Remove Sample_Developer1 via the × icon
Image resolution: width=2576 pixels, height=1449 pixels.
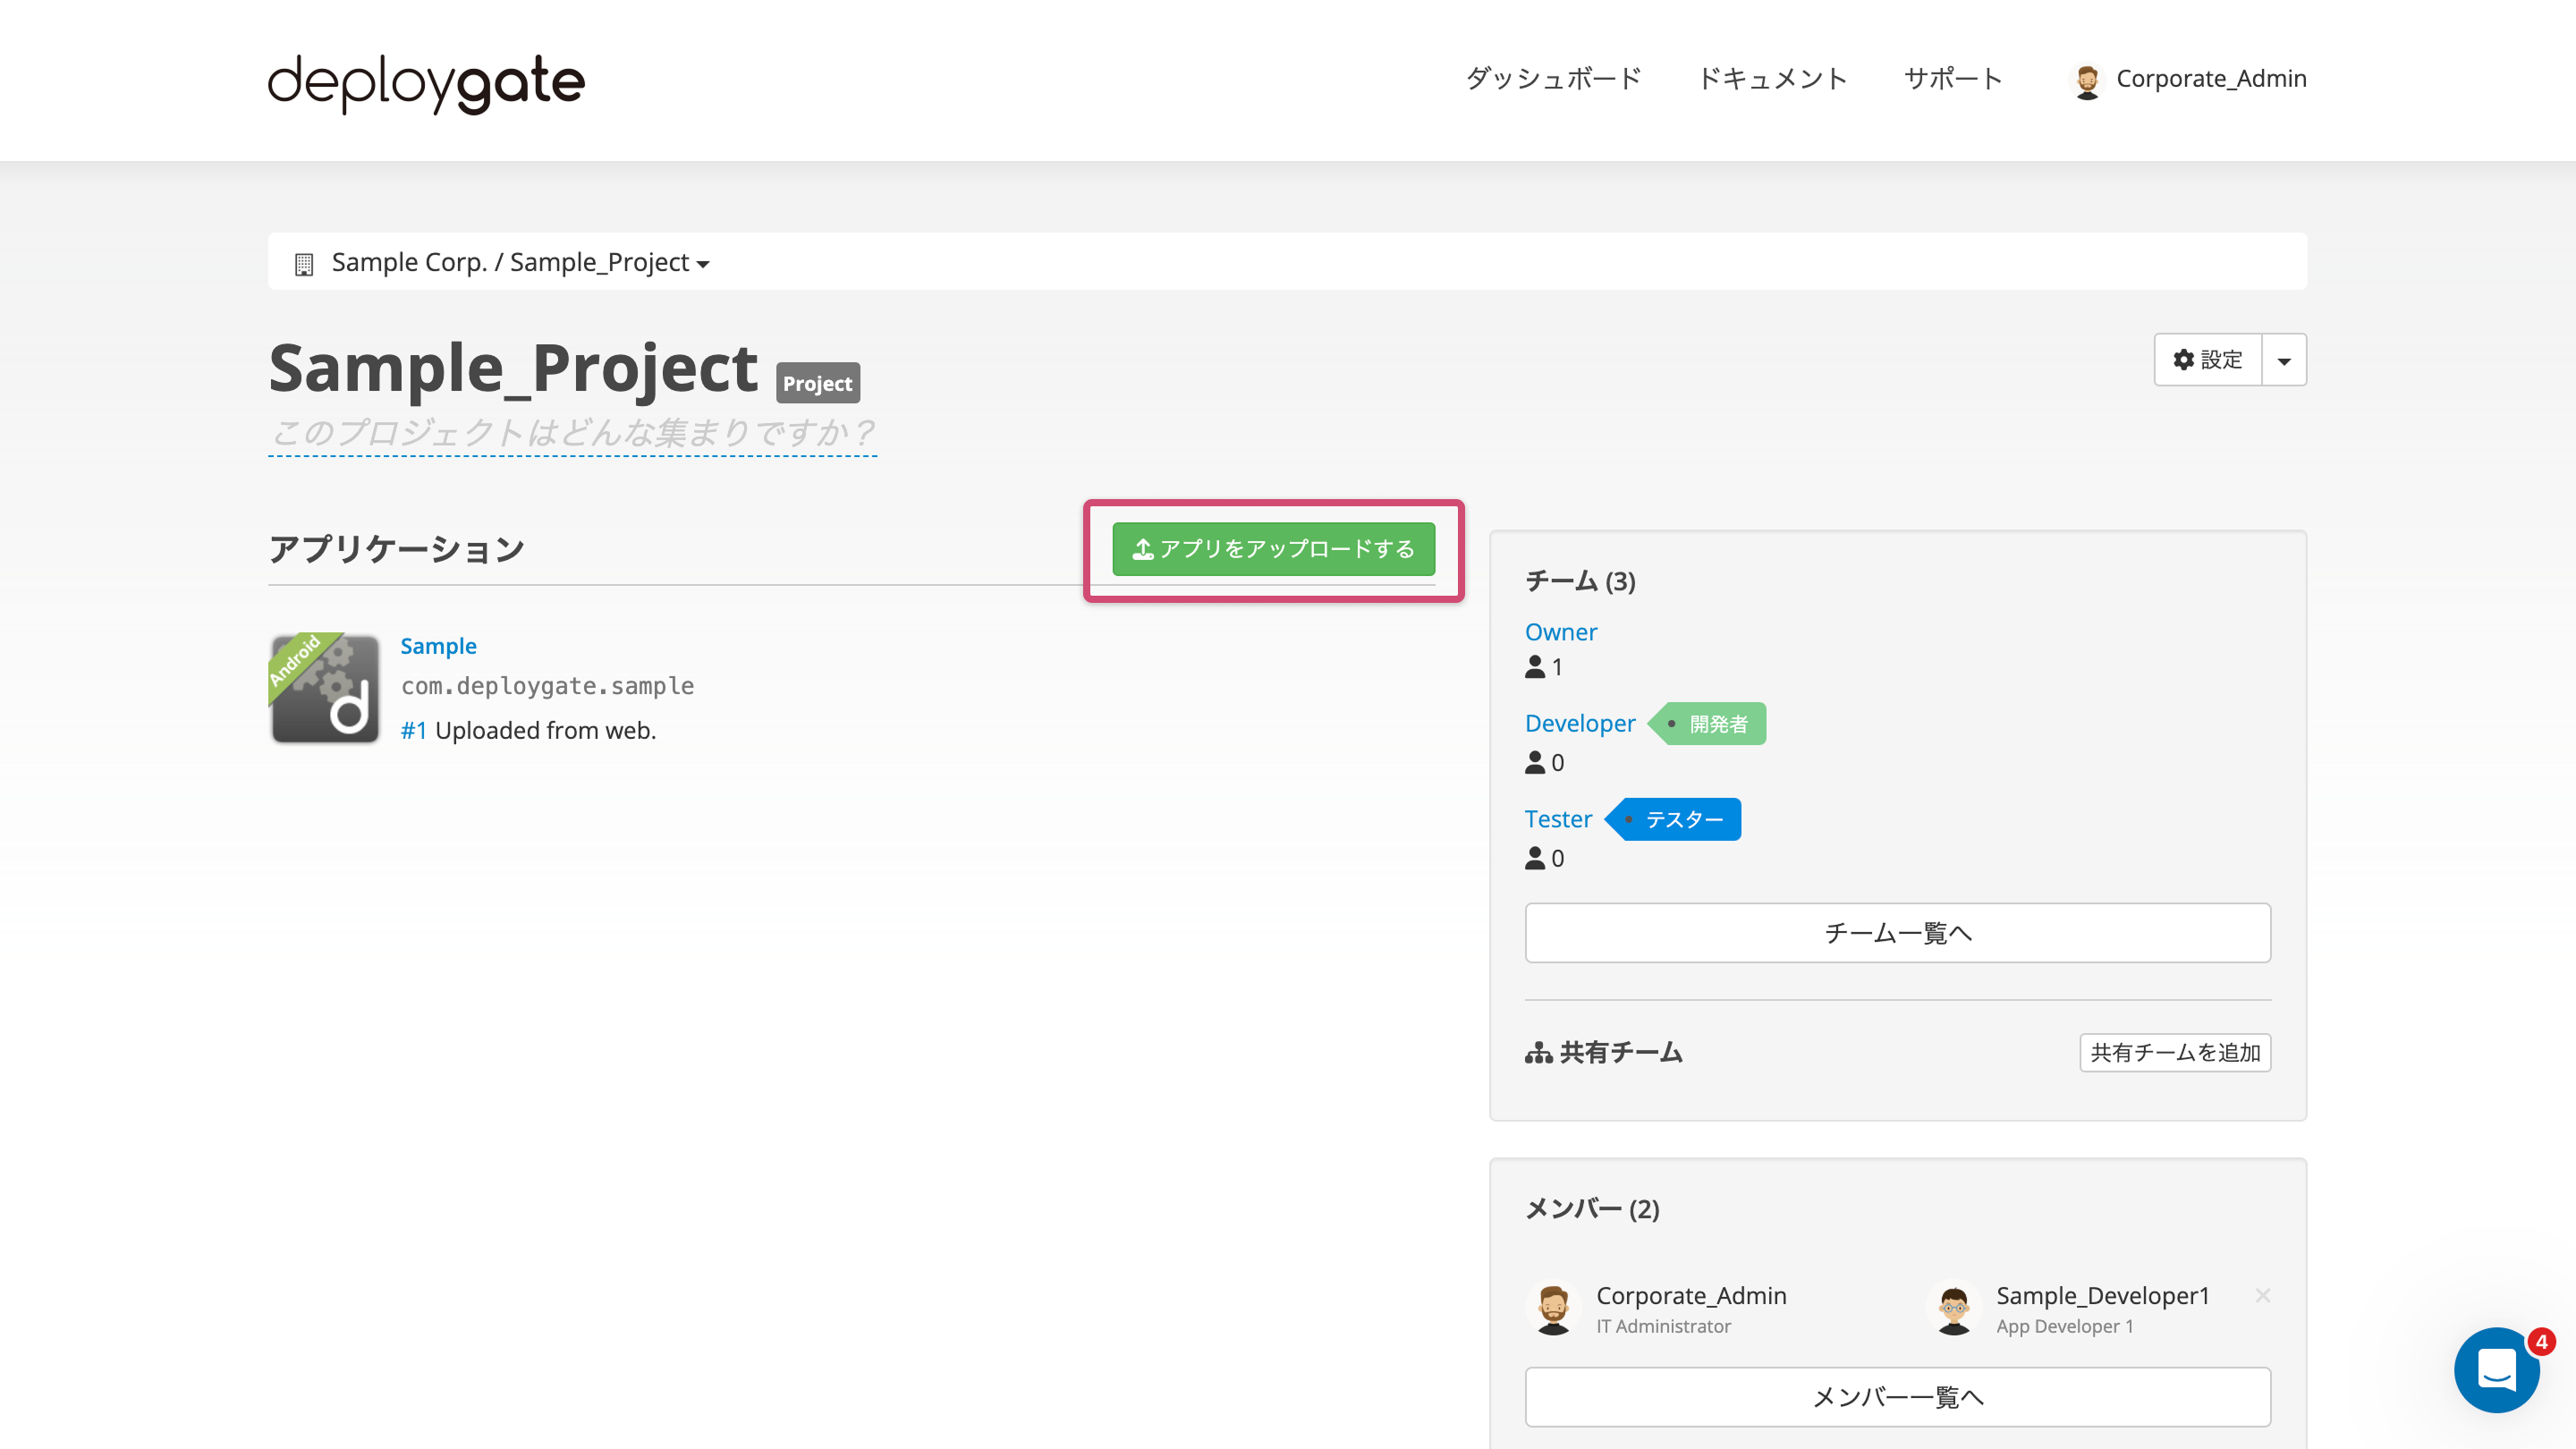(2262, 1295)
